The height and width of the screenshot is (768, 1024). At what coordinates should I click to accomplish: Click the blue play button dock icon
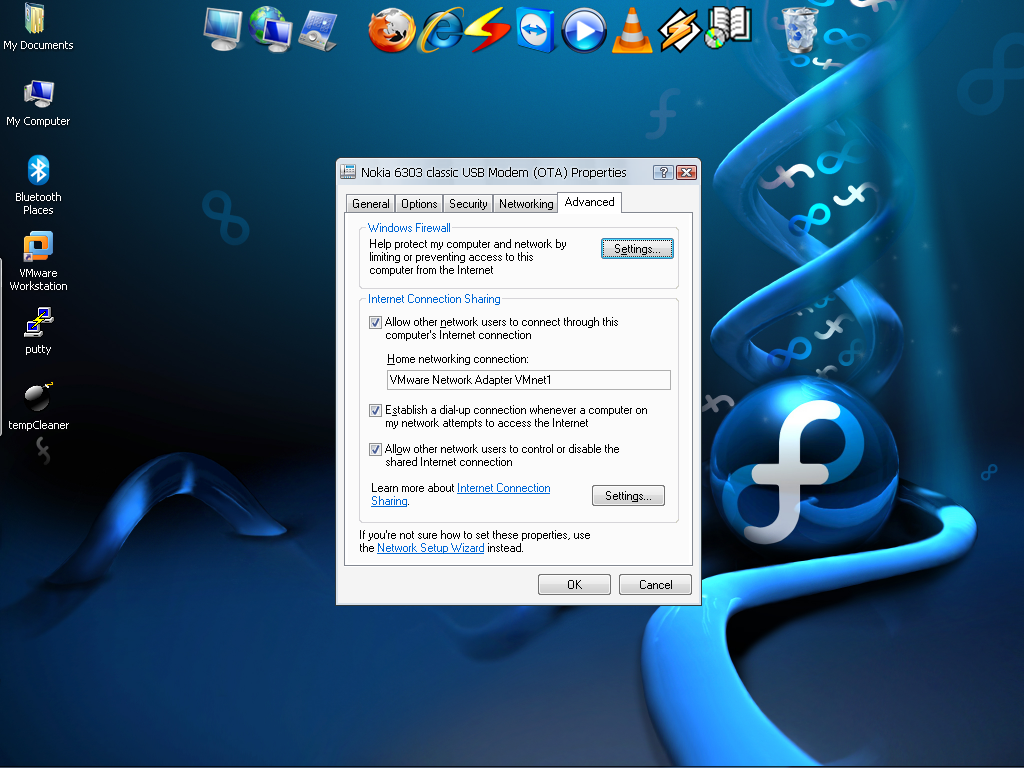tap(584, 30)
